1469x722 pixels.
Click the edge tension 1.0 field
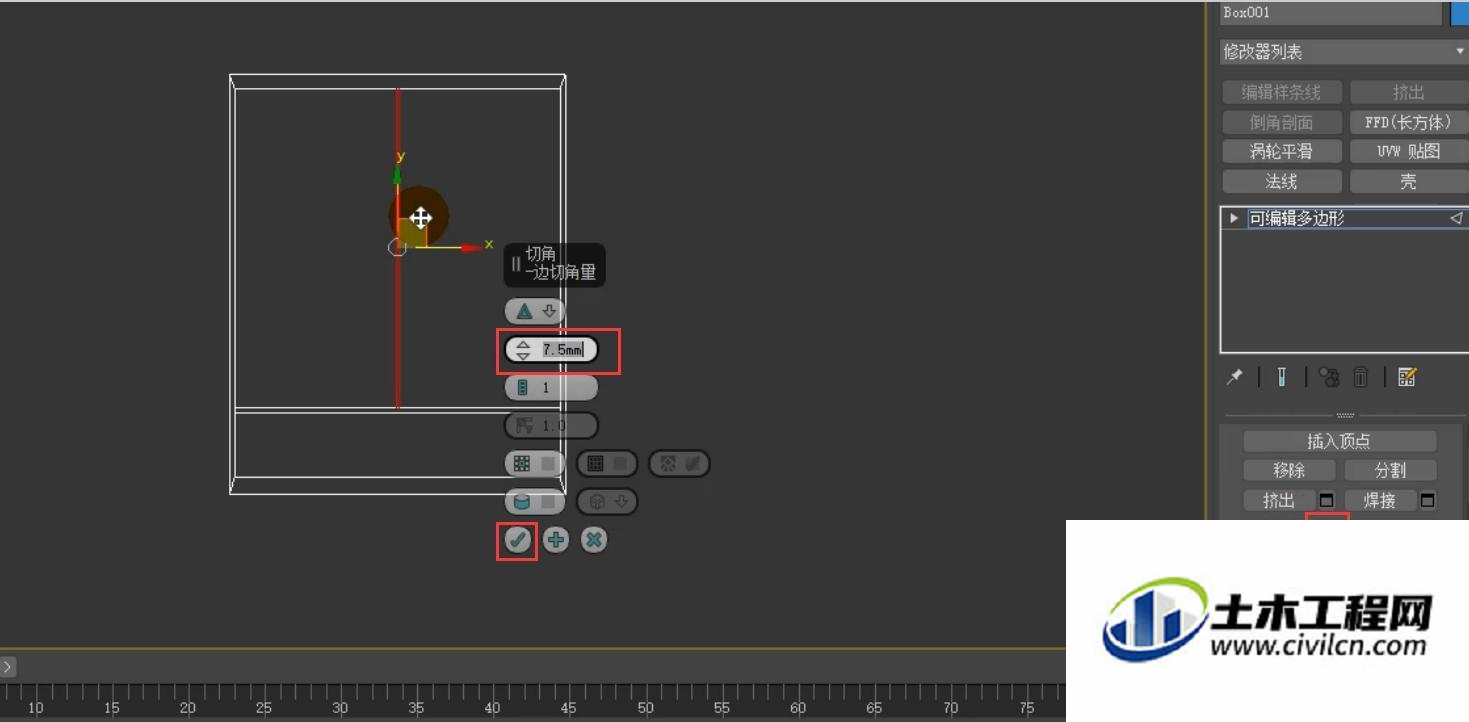[551, 425]
